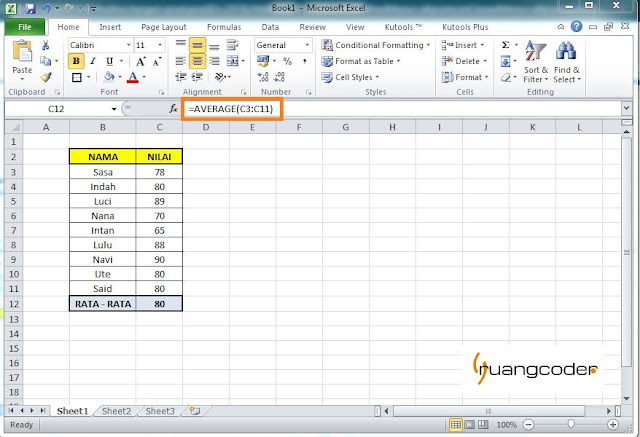Toggle Bold formatting
The height and width of the screenshot is (437, 640).
tap(76, 61)
